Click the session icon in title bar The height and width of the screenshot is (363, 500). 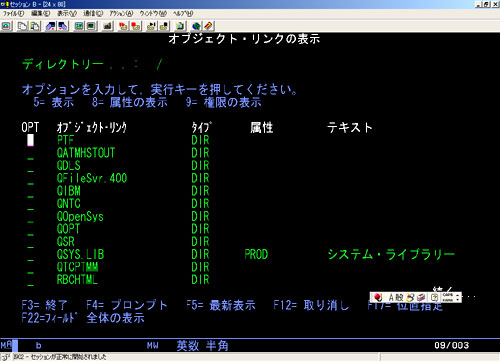pyautogui.click(x=4, y=4)
